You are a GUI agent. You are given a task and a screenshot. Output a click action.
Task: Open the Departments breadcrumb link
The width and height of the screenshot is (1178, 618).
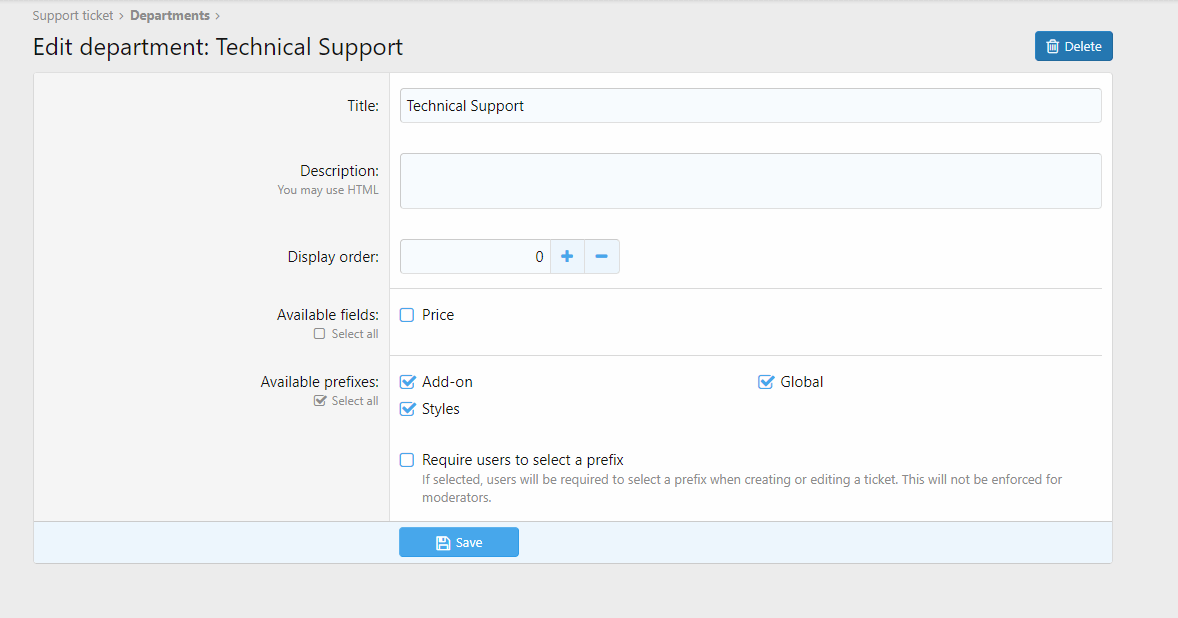click(169, 16)
